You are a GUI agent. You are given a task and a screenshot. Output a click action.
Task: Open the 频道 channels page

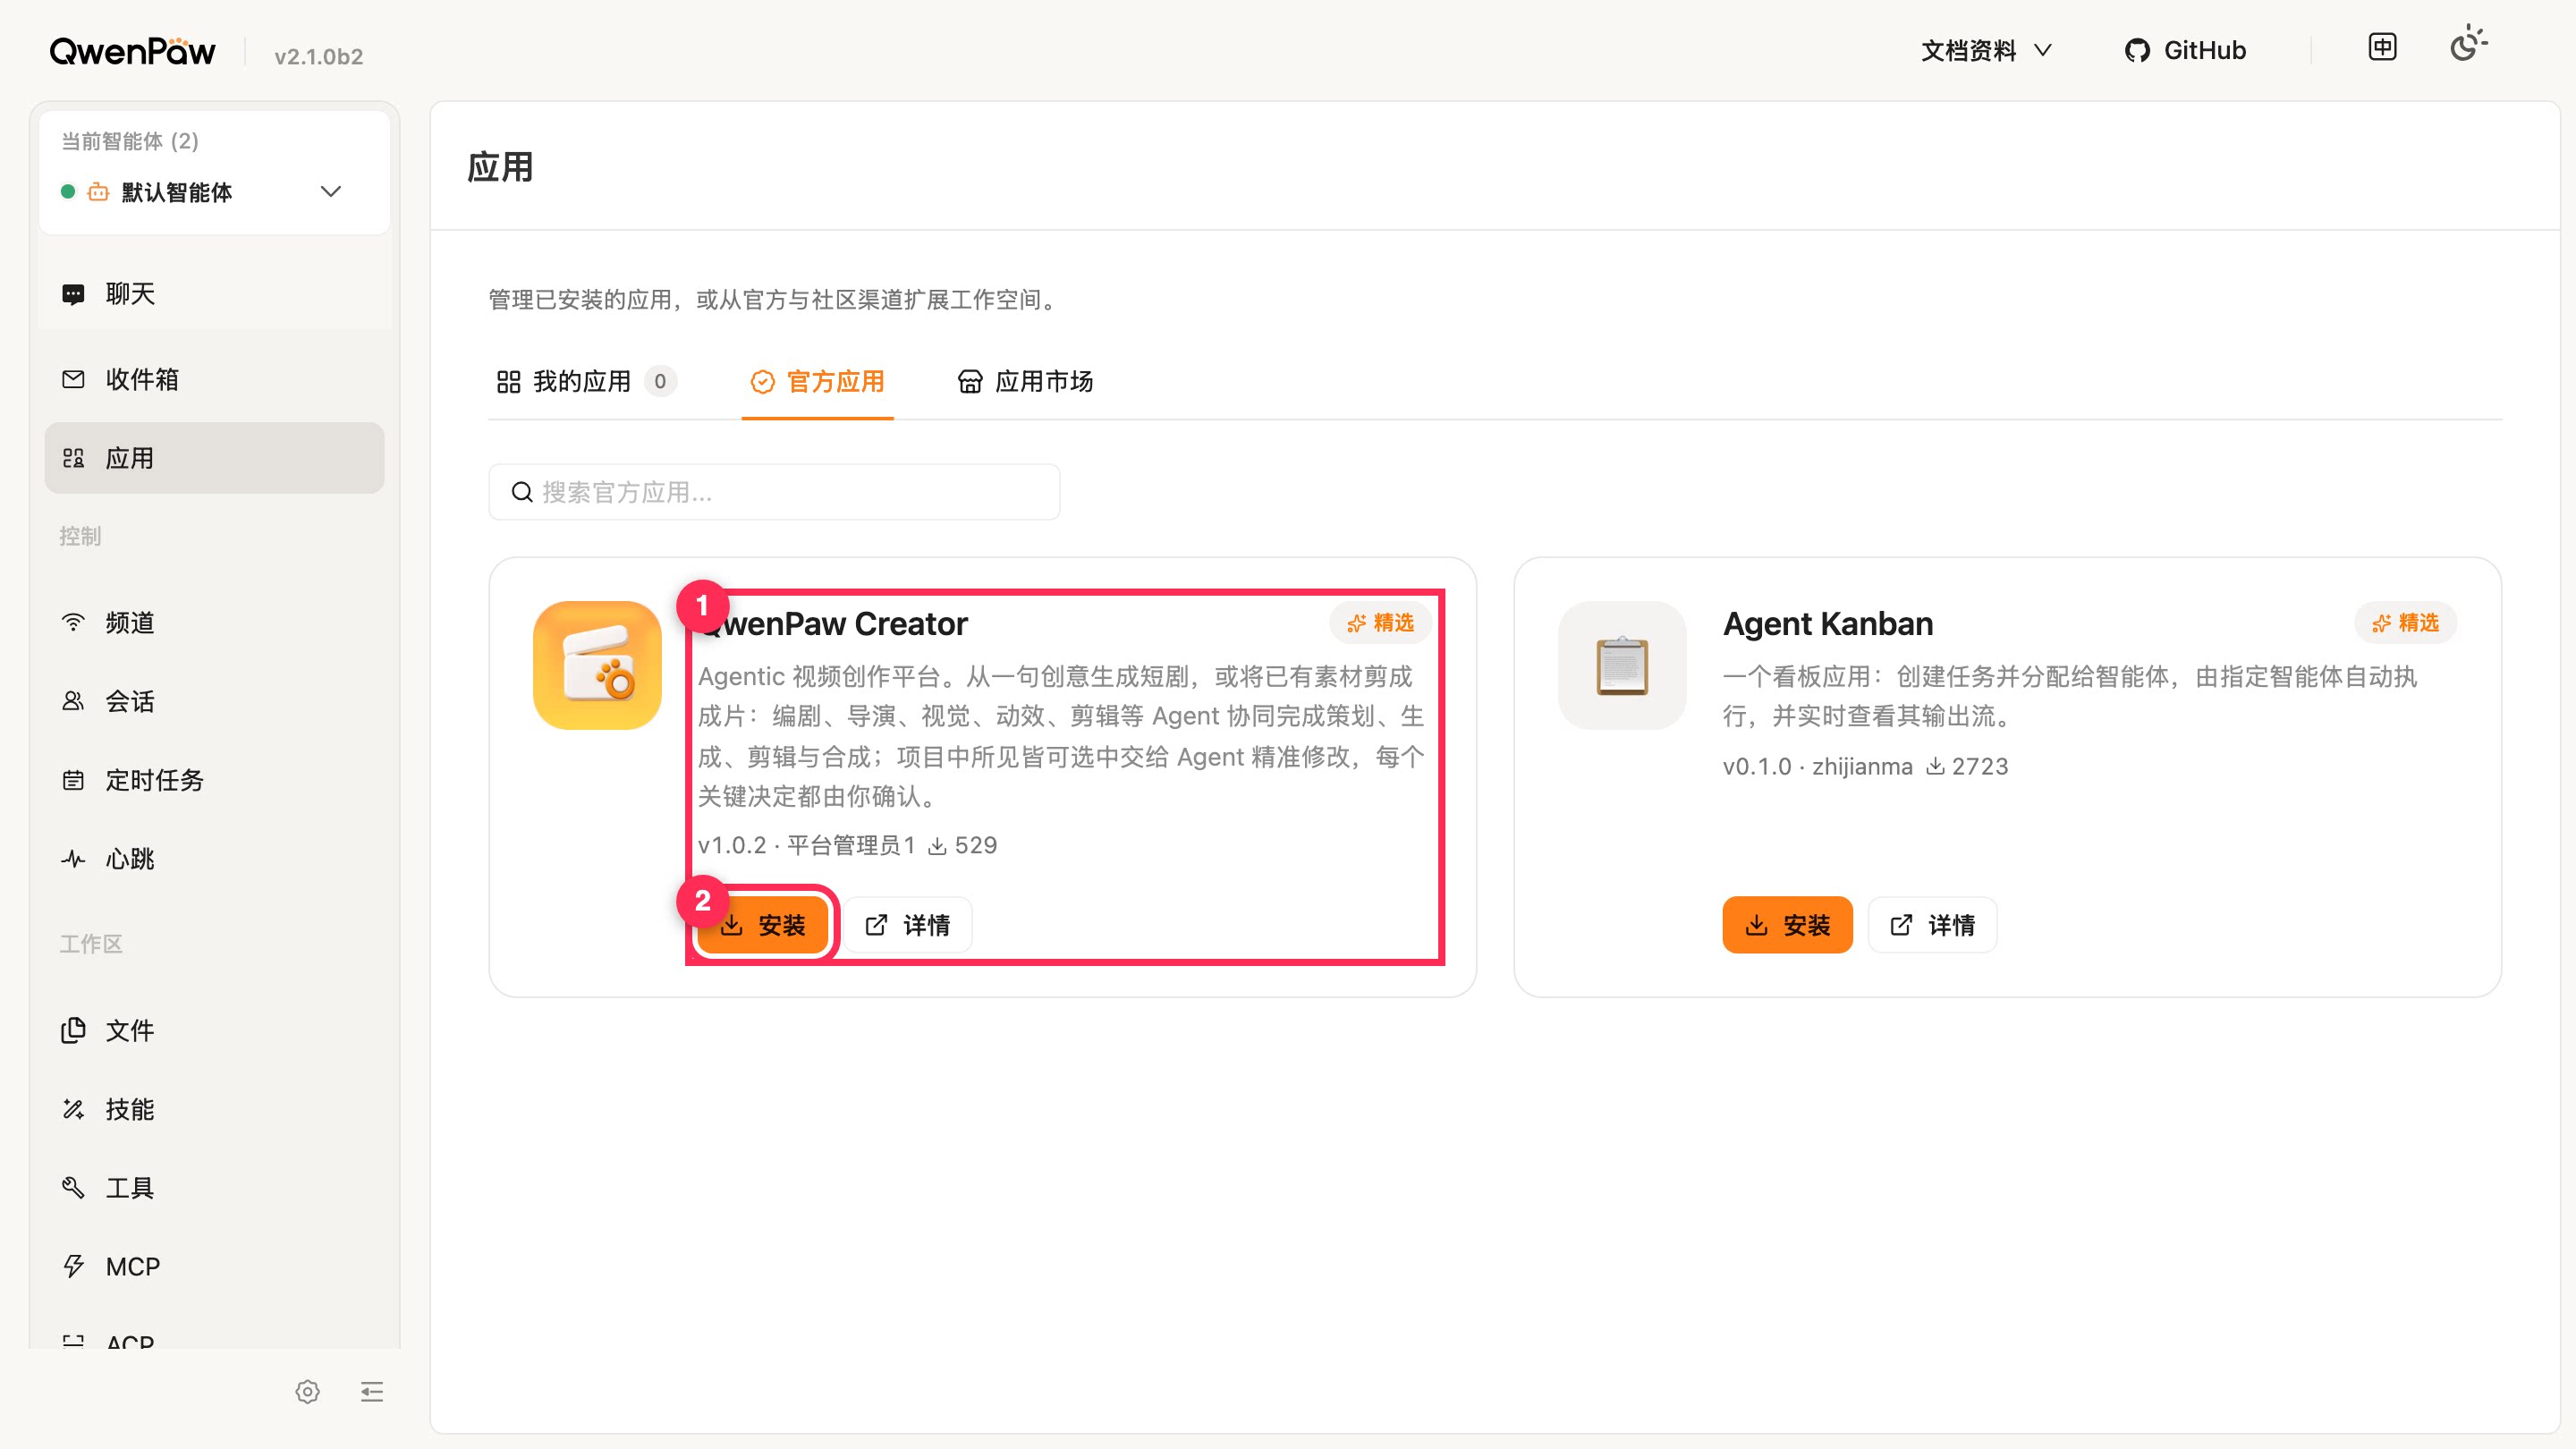tap(214, 622)
